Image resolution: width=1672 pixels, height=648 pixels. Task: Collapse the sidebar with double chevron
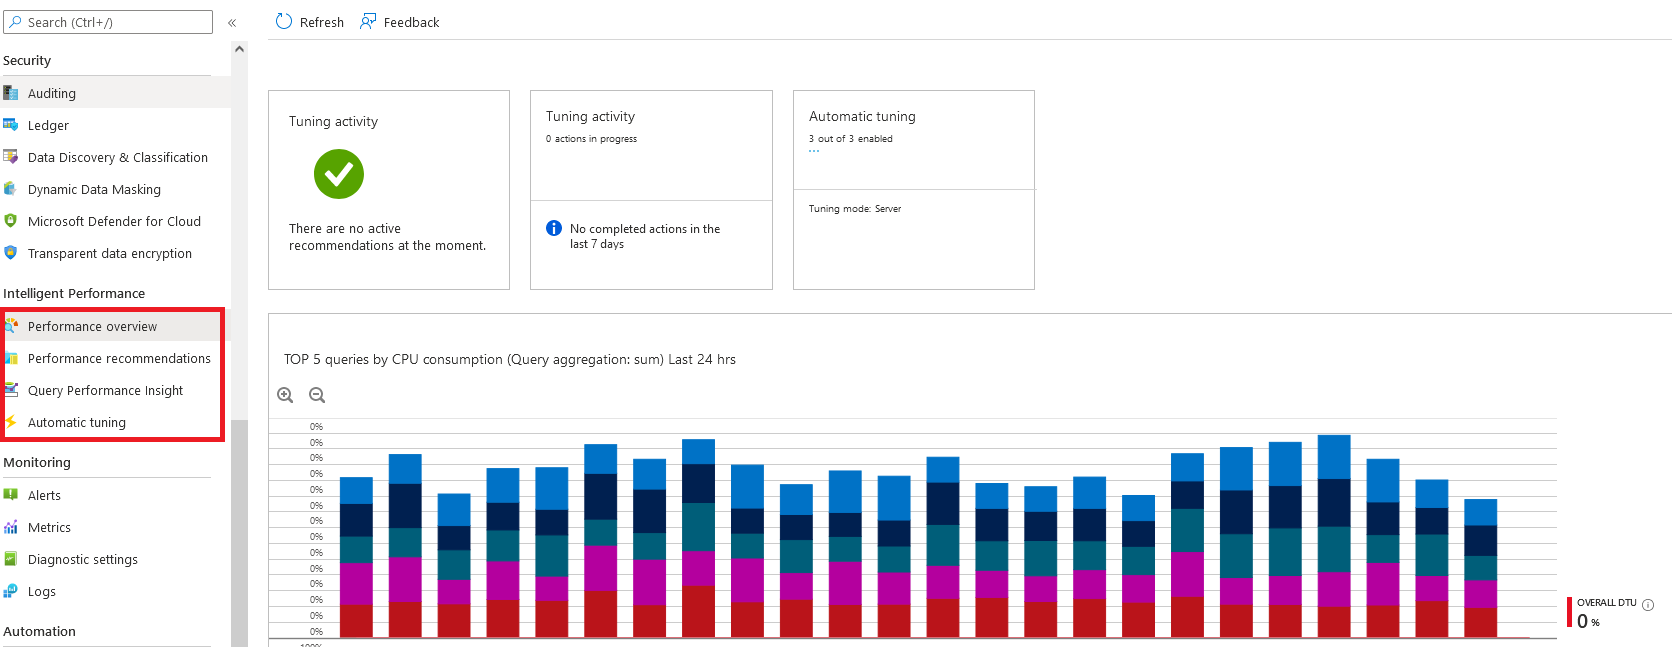click(232, 22)
